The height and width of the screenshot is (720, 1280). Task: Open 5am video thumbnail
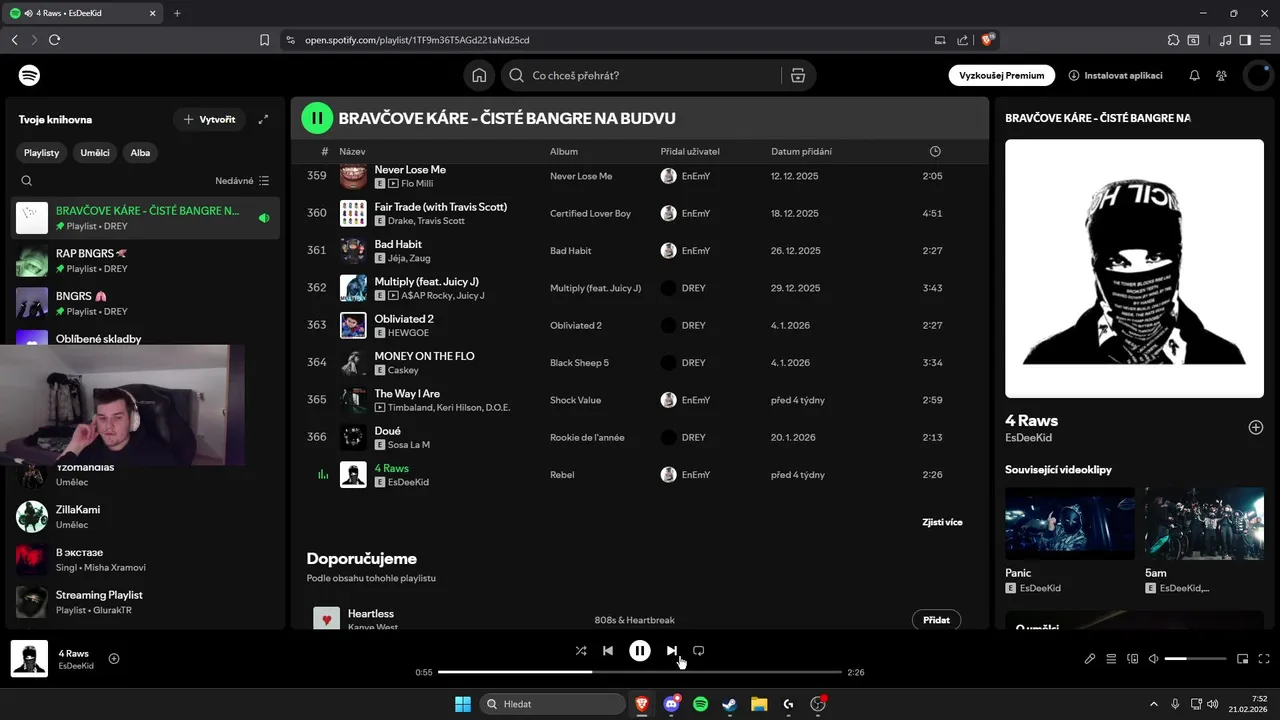click(1204, 523)
